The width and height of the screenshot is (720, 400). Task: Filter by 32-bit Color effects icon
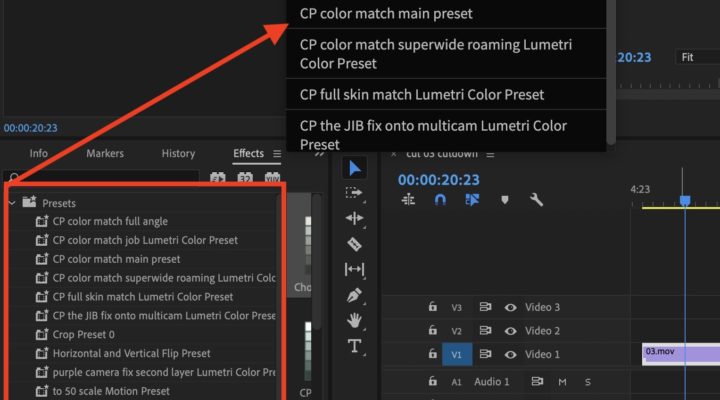pos(245,178)
